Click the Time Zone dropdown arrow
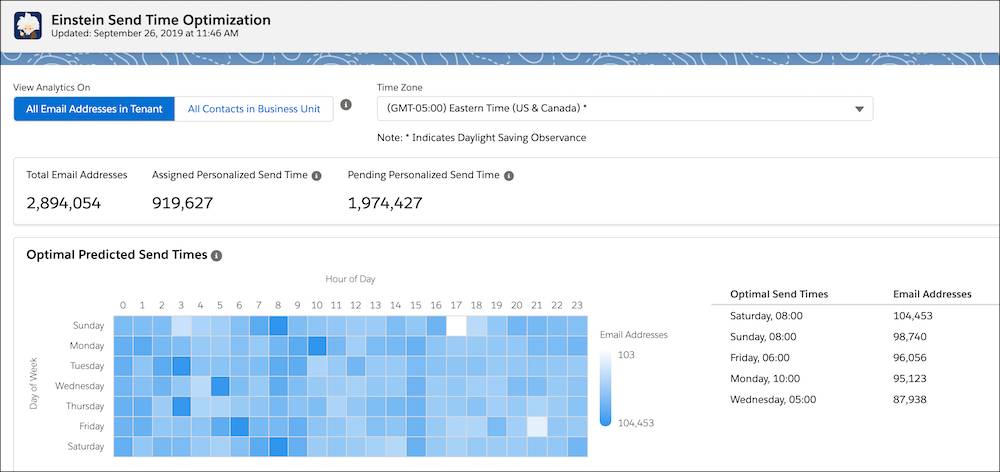Image resolution: width=1000 pixels, height=472 pixels. click(859, 109)
